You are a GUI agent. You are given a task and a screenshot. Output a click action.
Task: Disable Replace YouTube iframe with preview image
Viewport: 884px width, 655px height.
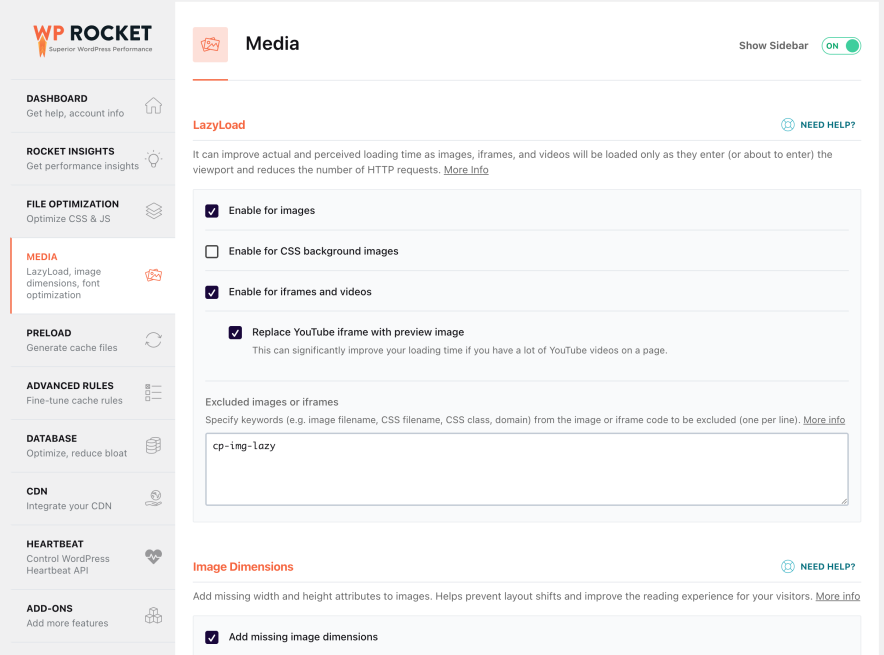[x=235, y=331]
